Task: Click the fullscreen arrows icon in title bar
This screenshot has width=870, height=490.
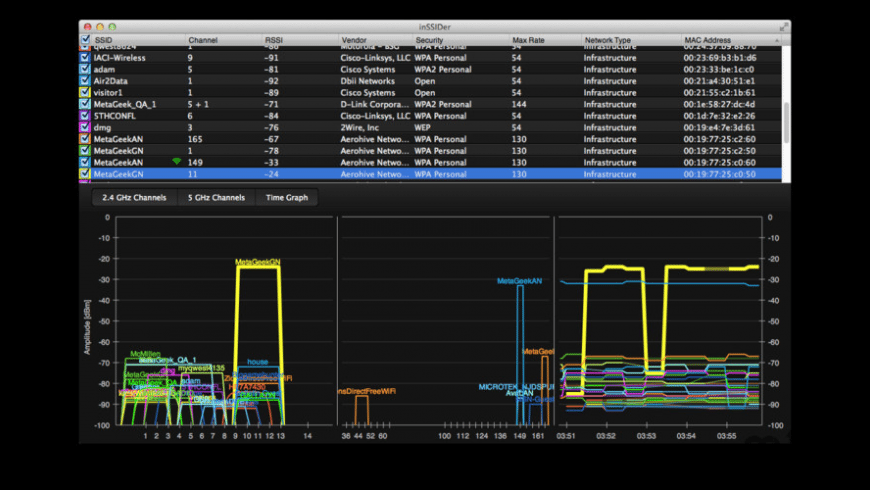Action: 782,26
